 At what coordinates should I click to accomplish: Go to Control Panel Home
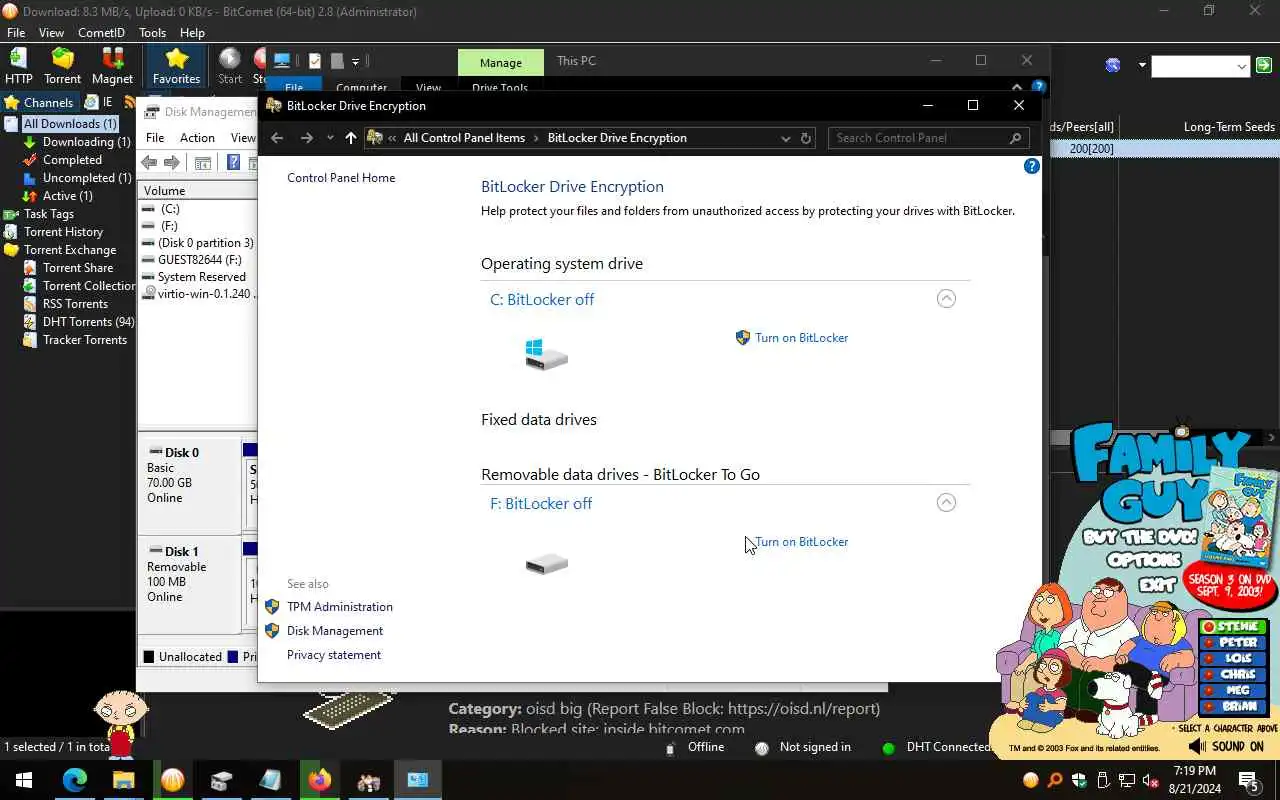click(x=341, y=178)
